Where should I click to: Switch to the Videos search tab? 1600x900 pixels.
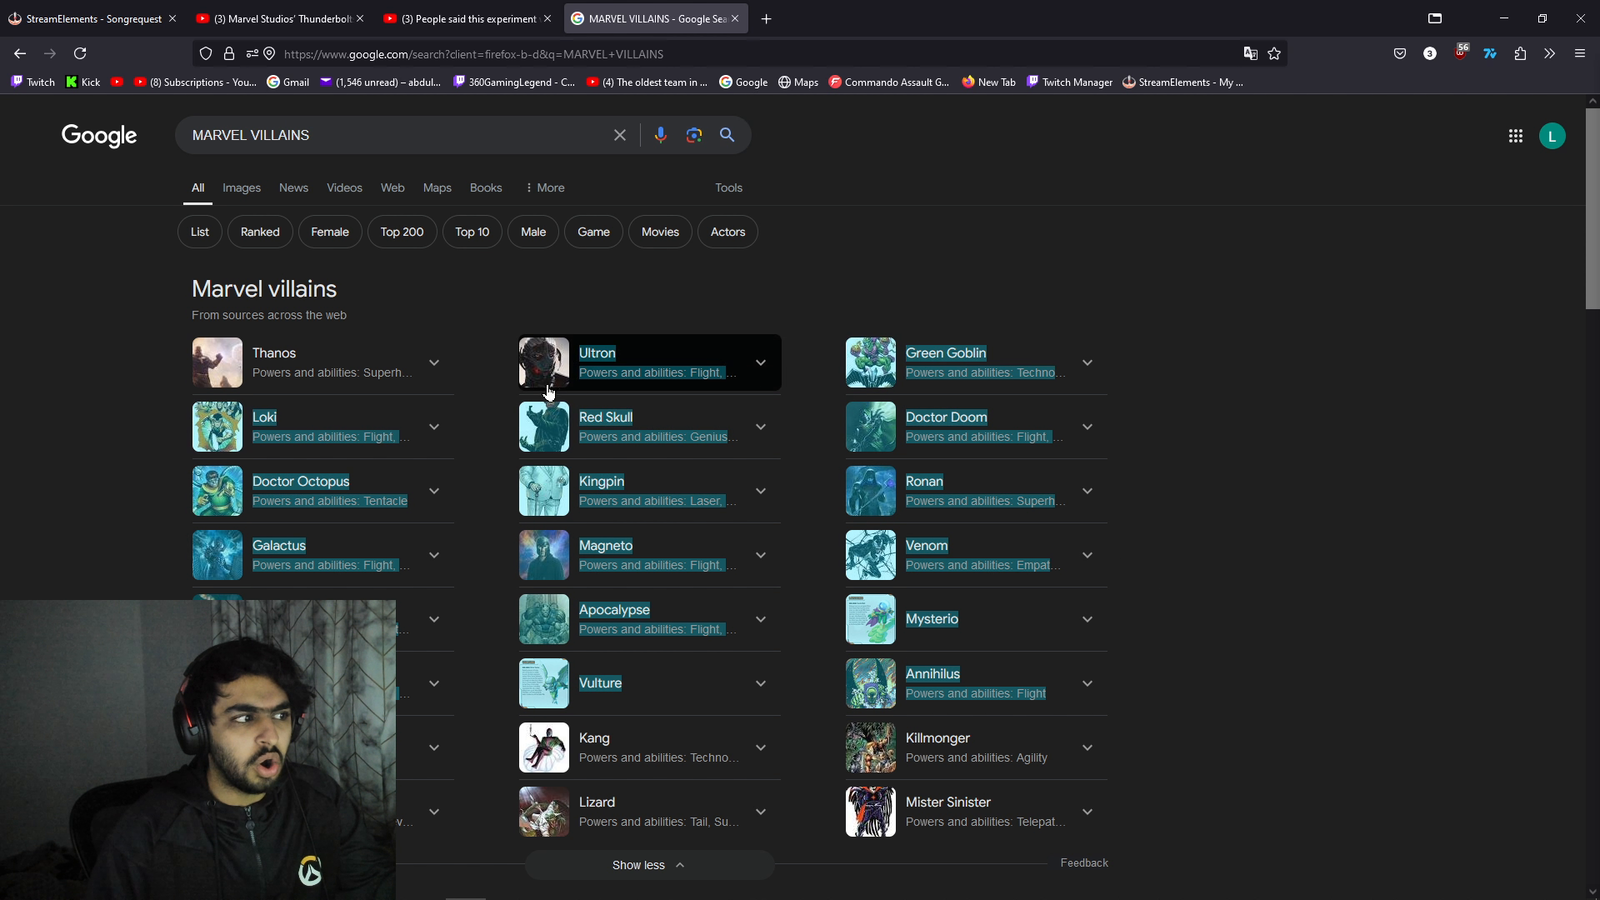(x=344, y=188)
